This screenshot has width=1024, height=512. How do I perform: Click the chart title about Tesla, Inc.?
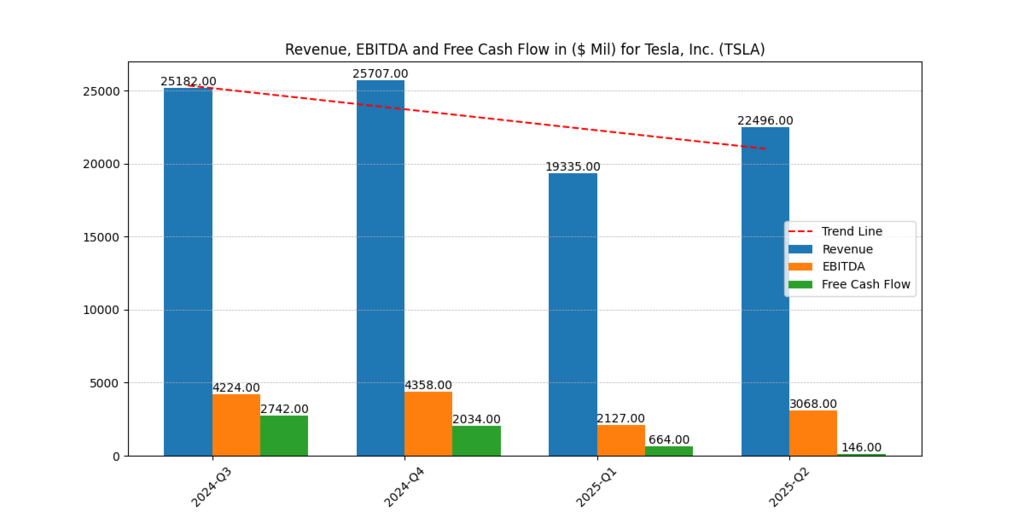pyautogui.click(x=525, y=49)
